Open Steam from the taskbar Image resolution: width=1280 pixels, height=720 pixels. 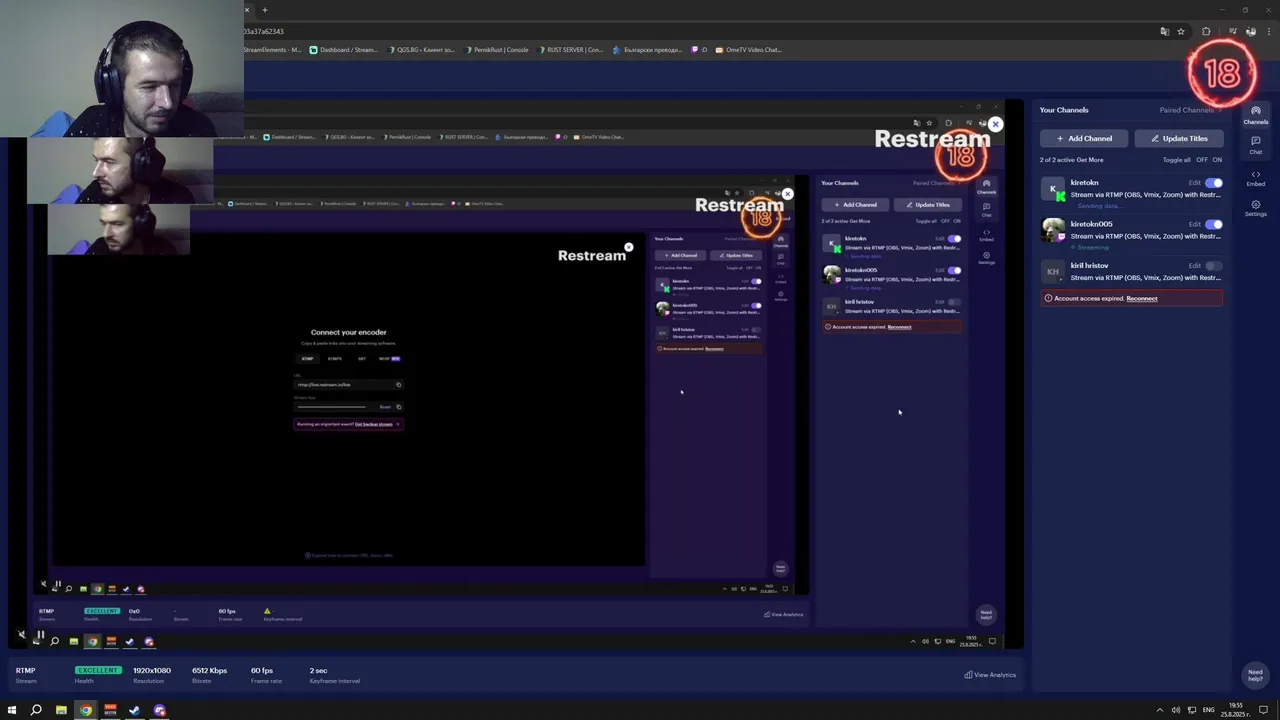[135, 710]
